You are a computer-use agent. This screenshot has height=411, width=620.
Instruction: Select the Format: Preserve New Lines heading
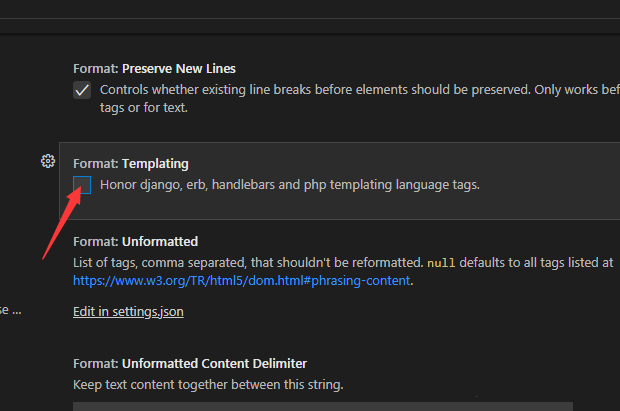point(154,69)
